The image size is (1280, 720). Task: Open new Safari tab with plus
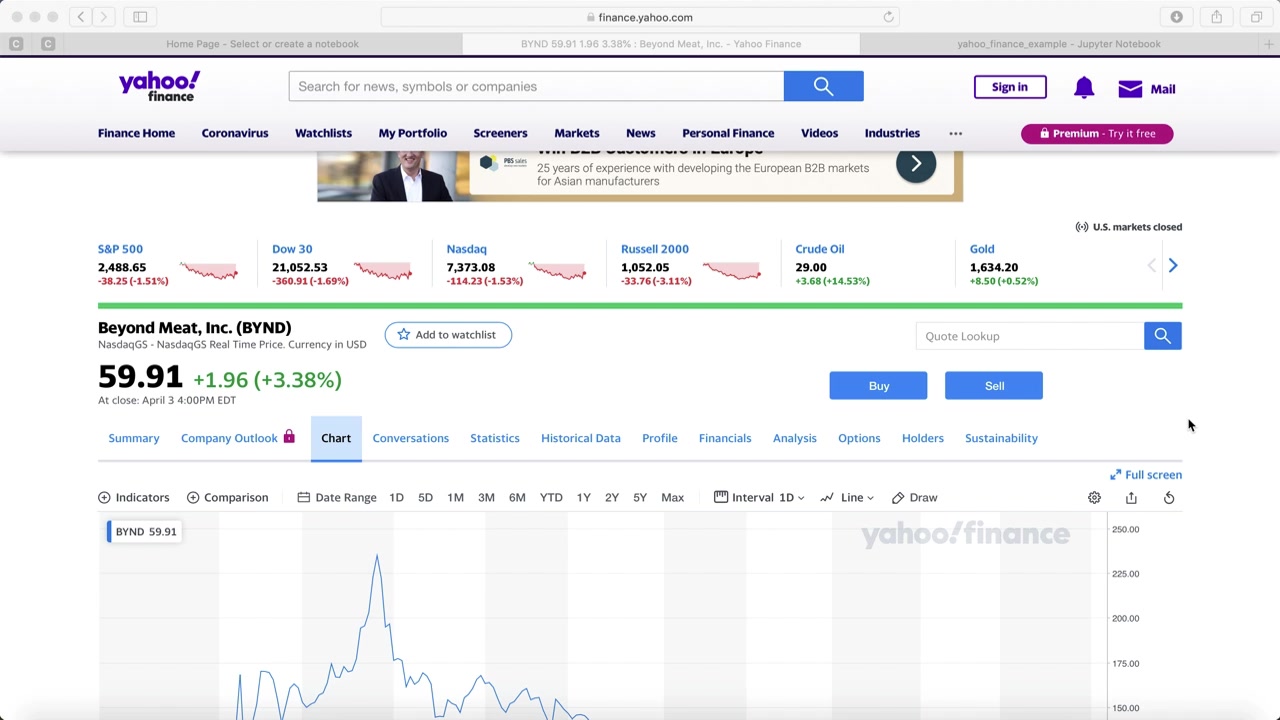point(1269,44)
